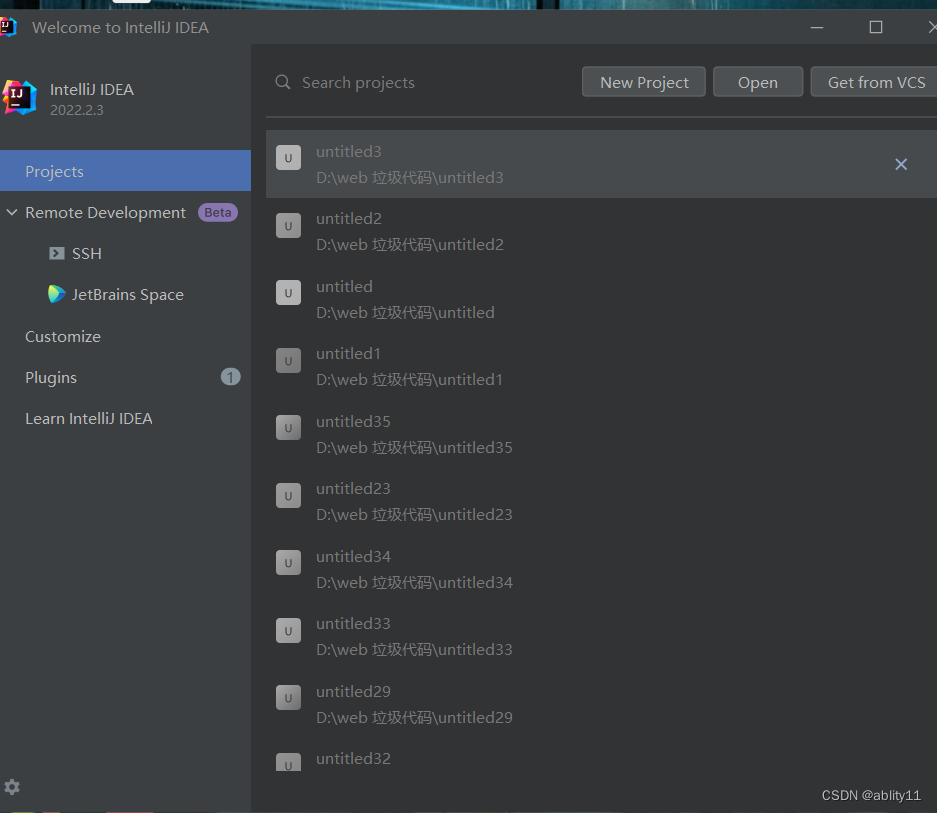This screenshot has height=813, width=937.
Task: Open the Remote Development section
Action: tap(105, 212)
